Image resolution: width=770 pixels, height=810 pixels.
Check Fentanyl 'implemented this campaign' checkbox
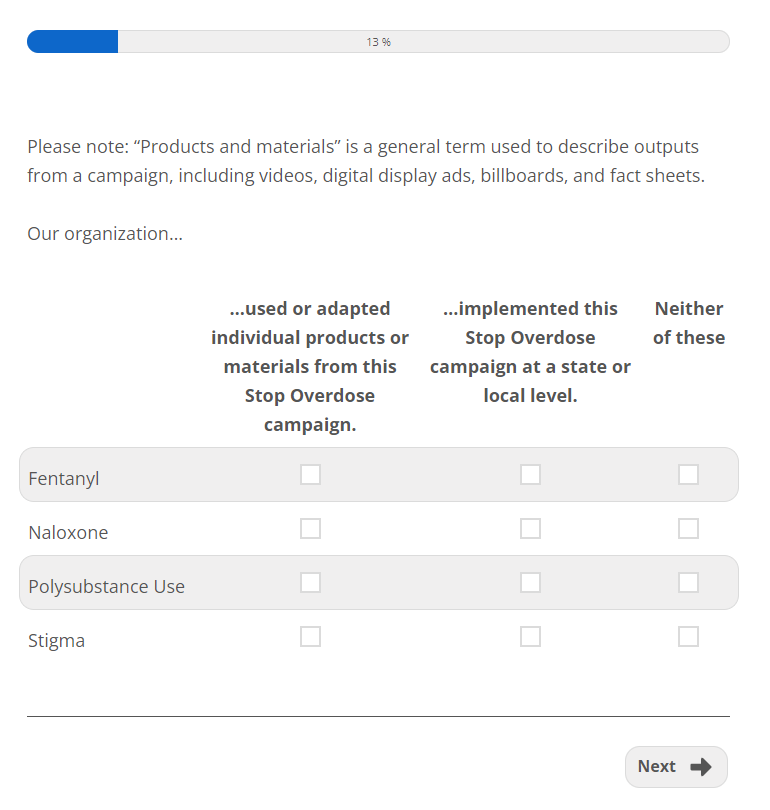click(530, 475)
